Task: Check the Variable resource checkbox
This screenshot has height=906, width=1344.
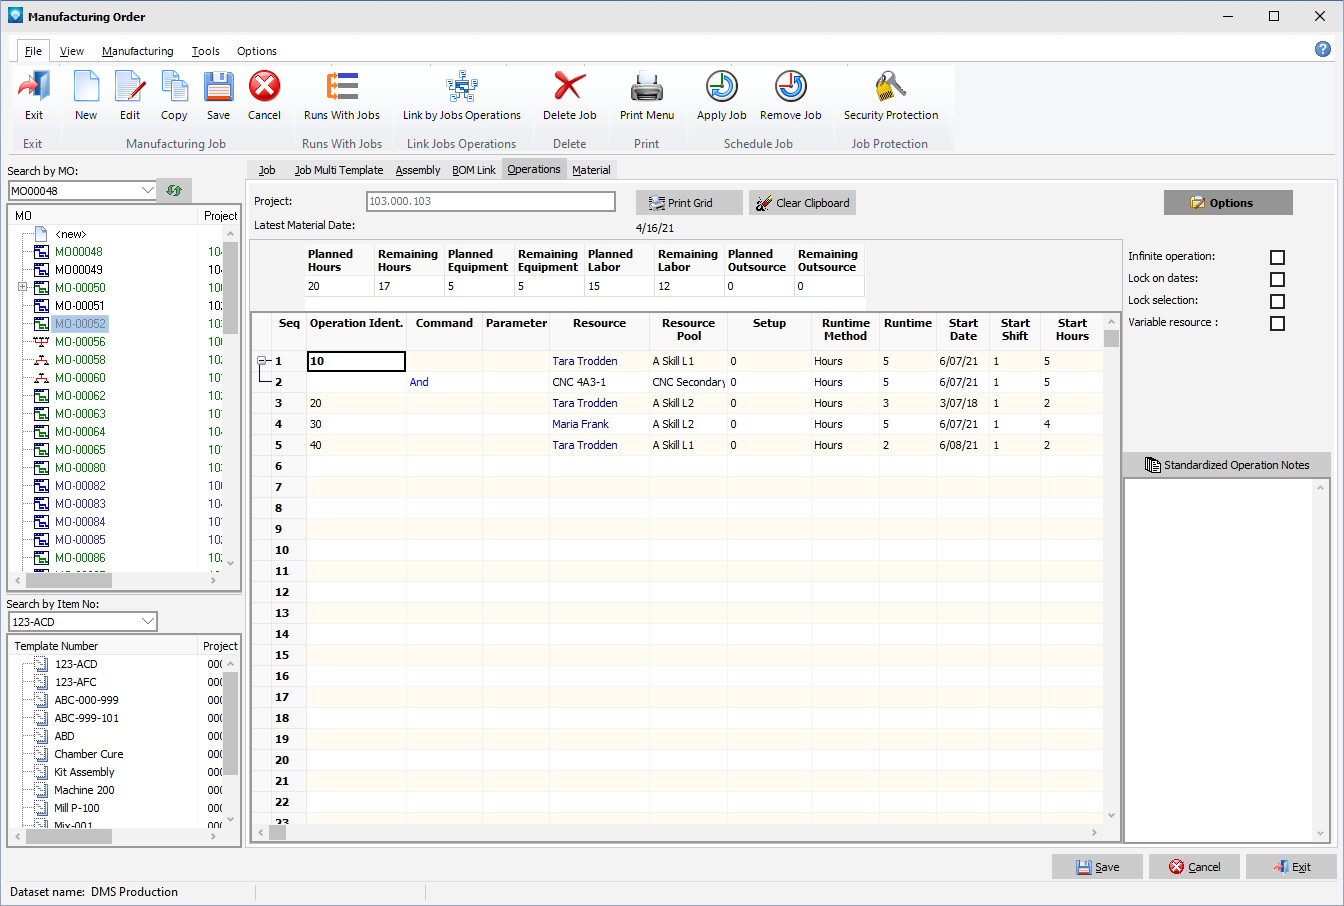Action: 1277,323
